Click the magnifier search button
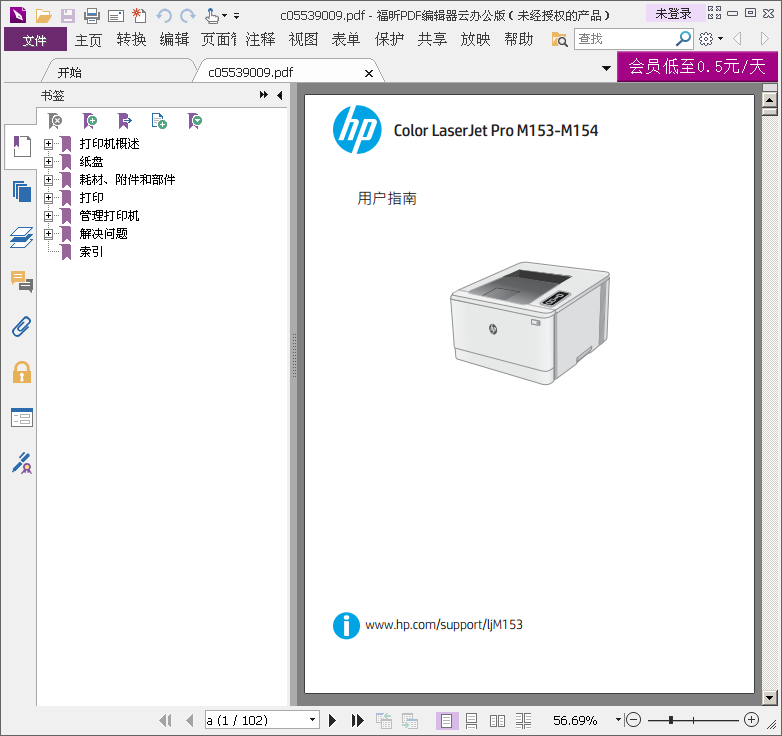The height and width of the screenshot is (736, 782). [x=683, y=38]
